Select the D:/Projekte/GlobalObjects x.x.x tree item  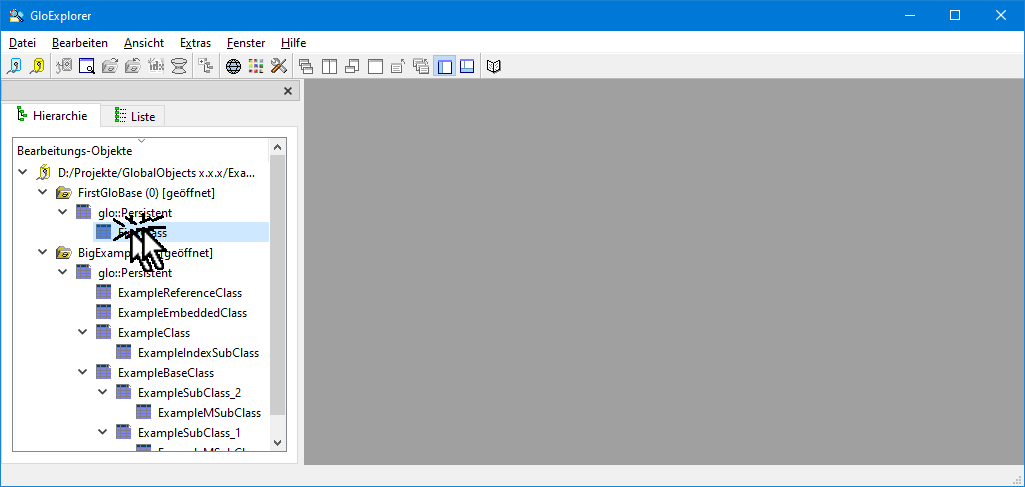click(157, 173)
